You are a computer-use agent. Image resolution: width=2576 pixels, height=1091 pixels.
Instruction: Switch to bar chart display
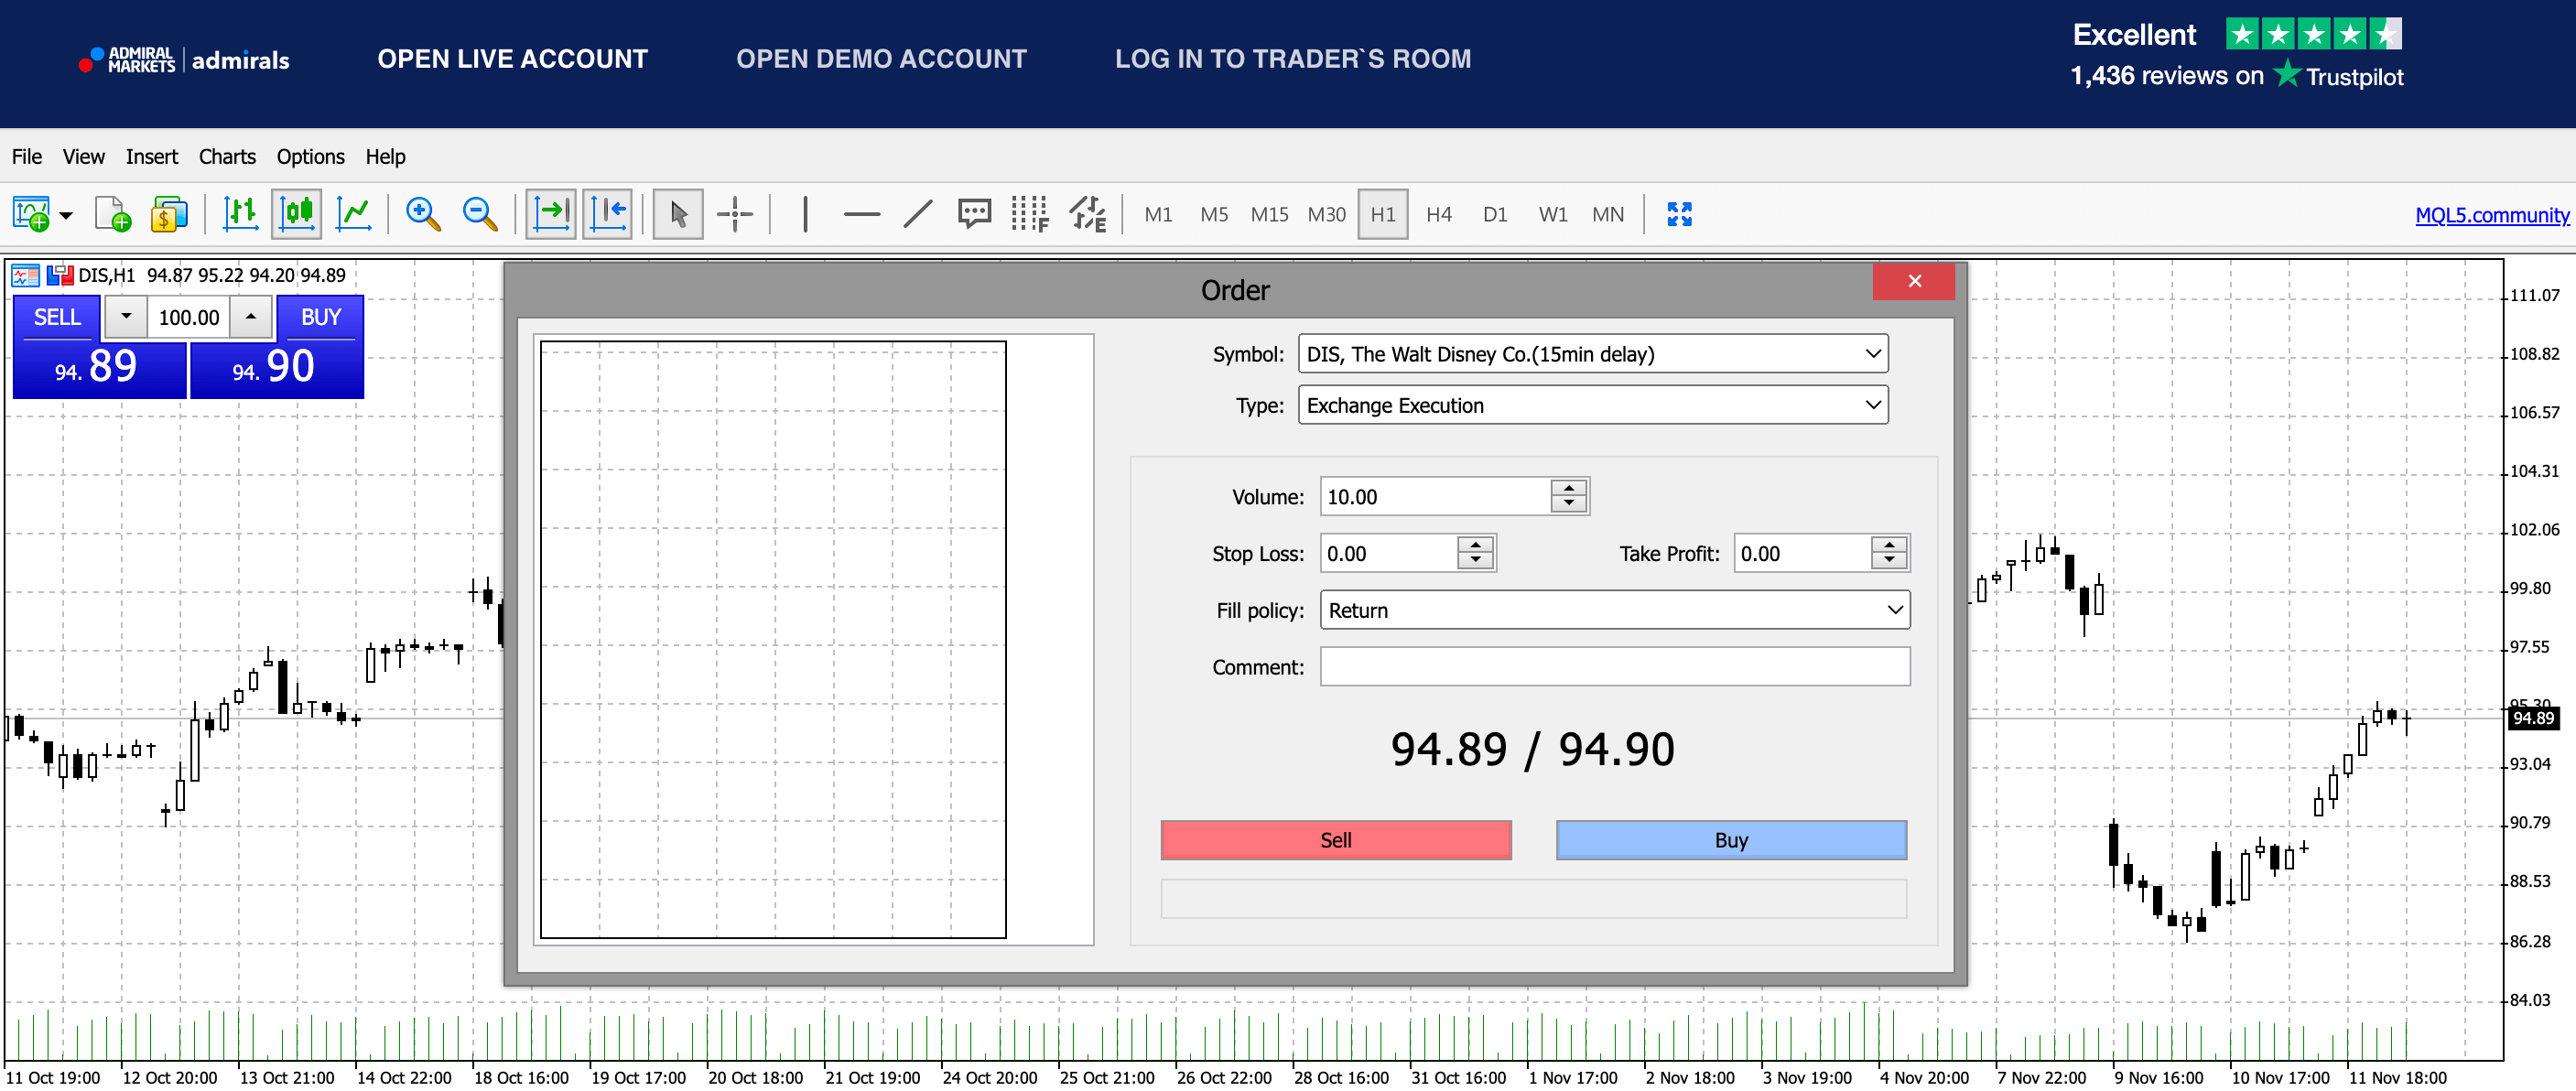[240, 214]
